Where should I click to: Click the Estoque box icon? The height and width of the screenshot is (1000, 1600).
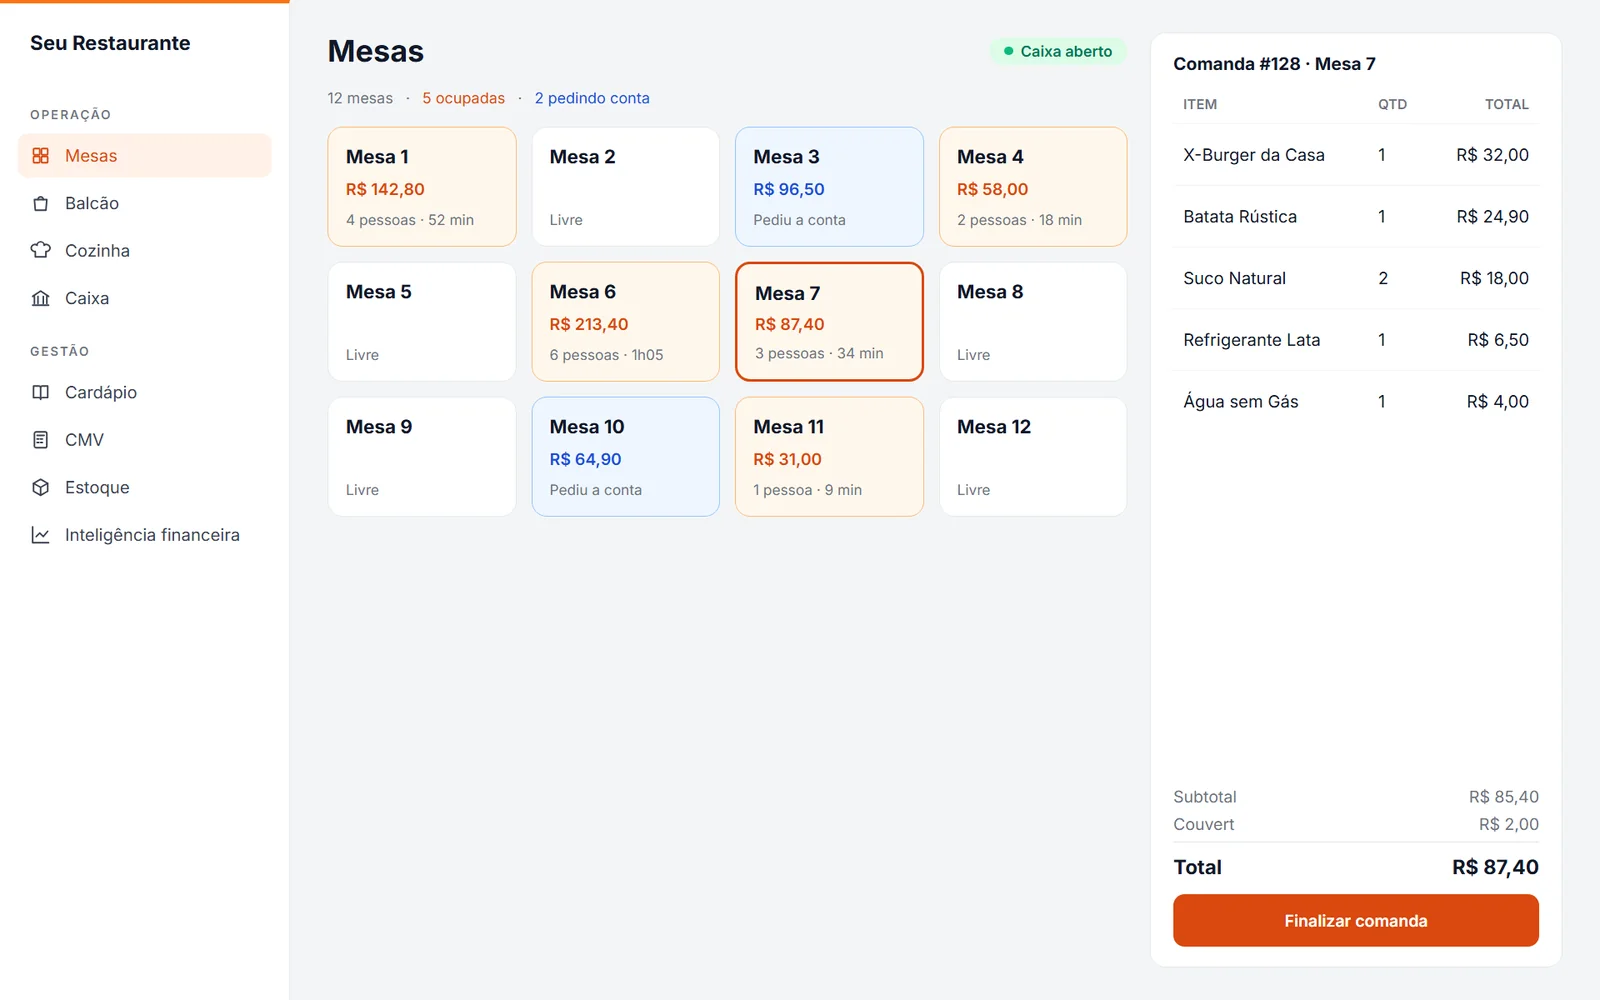point(40,487)
